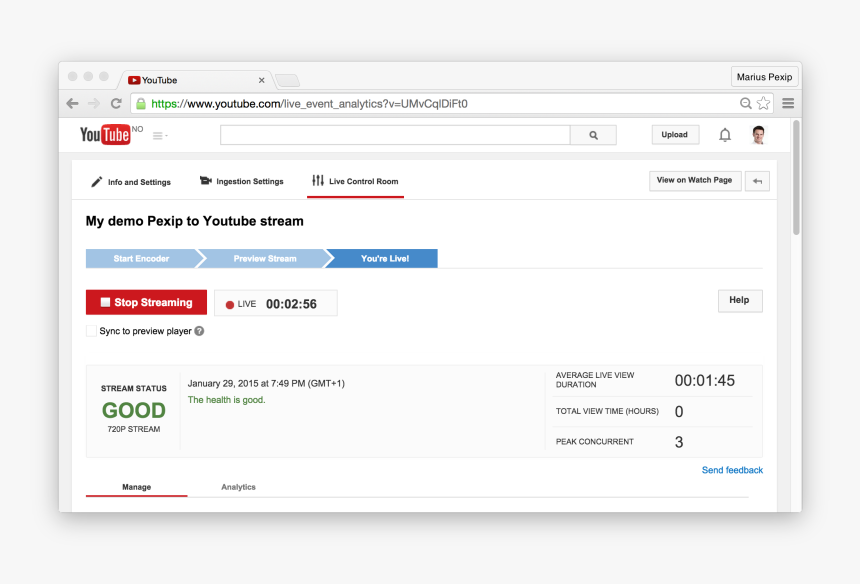Viewport: 860px width, 584px height.
Task: Click View on Watch Page button
Action: pos(694,180)
